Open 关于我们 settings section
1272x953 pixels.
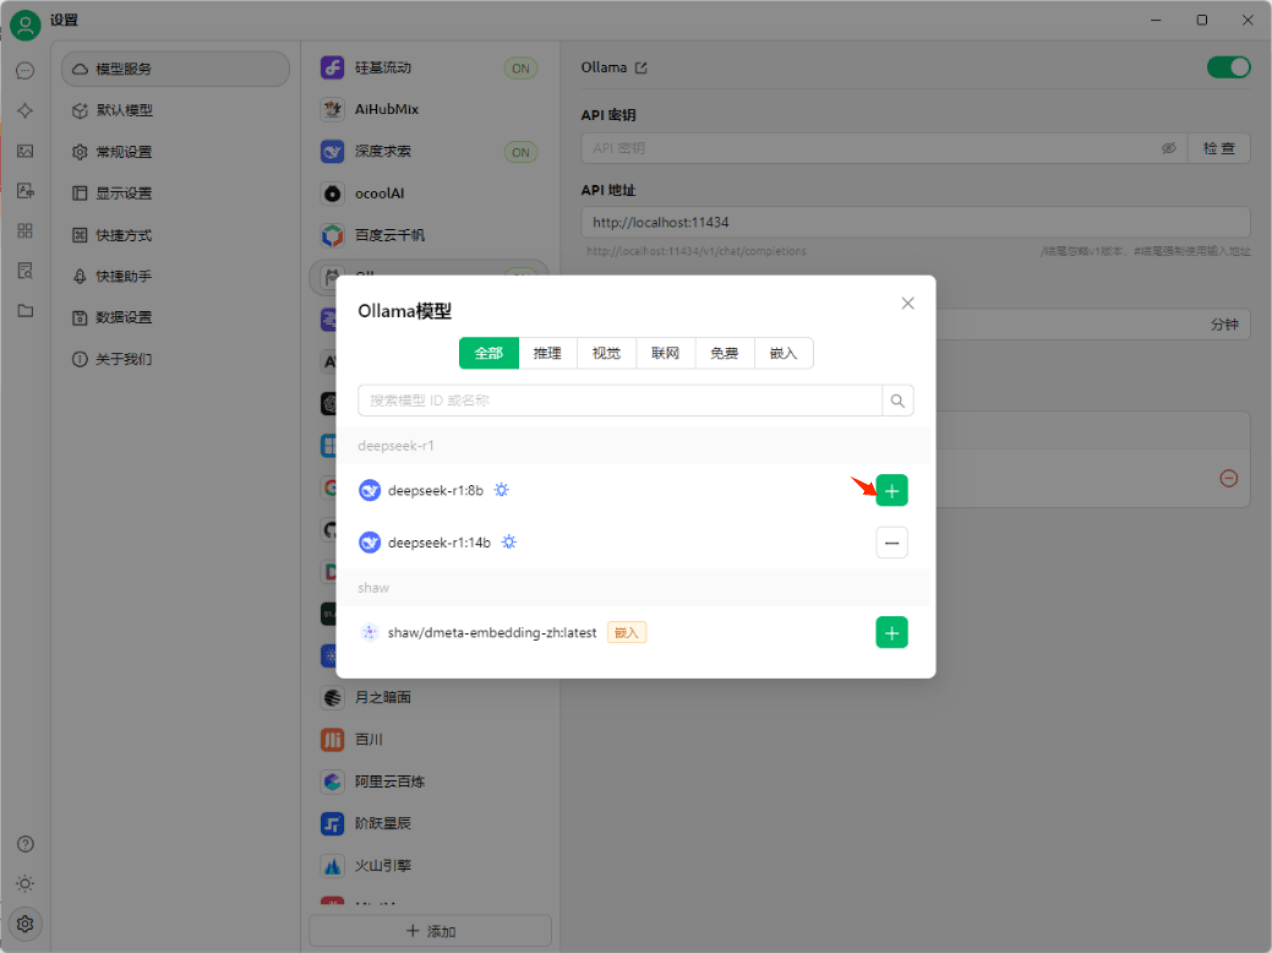click(175, 359)
